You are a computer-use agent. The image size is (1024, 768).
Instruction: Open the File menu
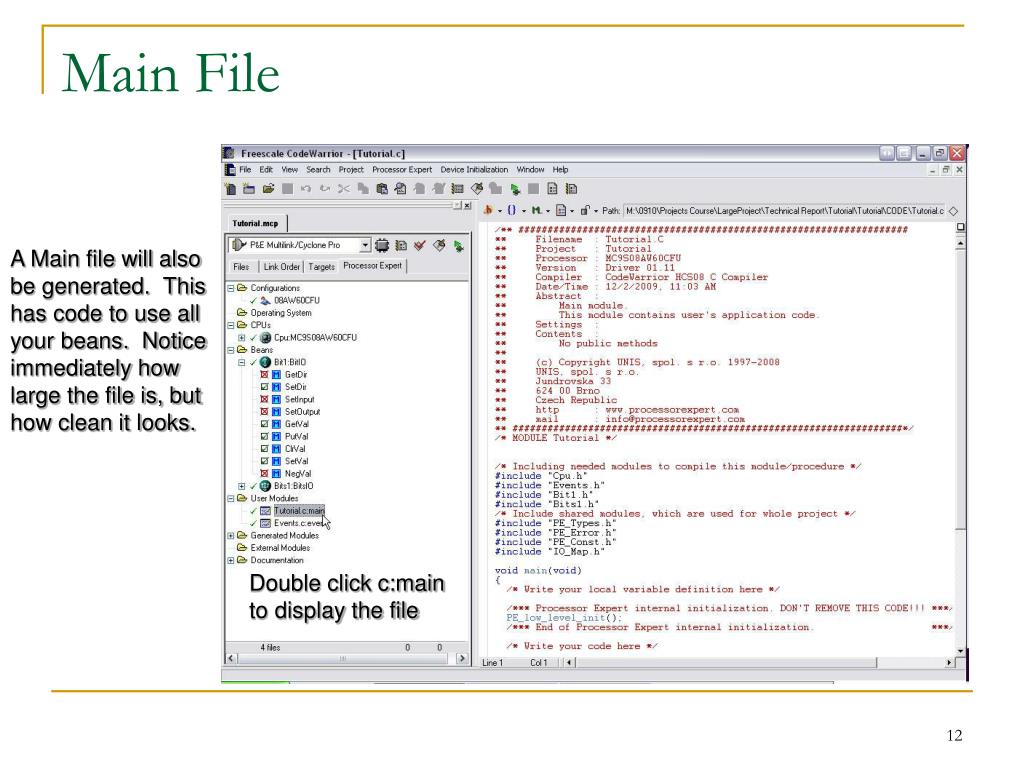pos(245,170)
